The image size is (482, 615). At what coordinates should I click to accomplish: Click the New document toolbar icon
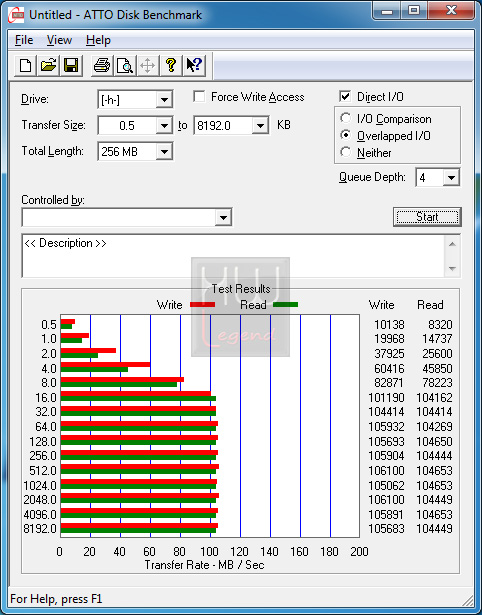25,65
